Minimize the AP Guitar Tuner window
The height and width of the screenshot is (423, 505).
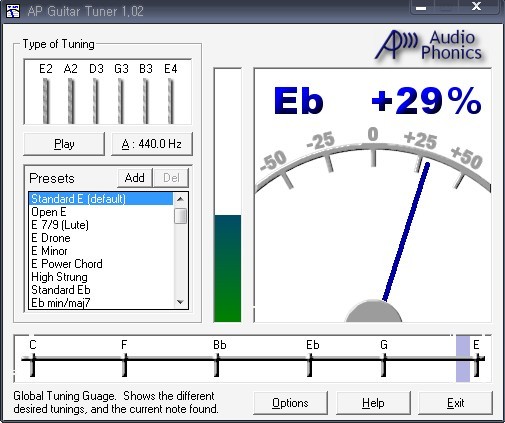click(x=421, y=8)
